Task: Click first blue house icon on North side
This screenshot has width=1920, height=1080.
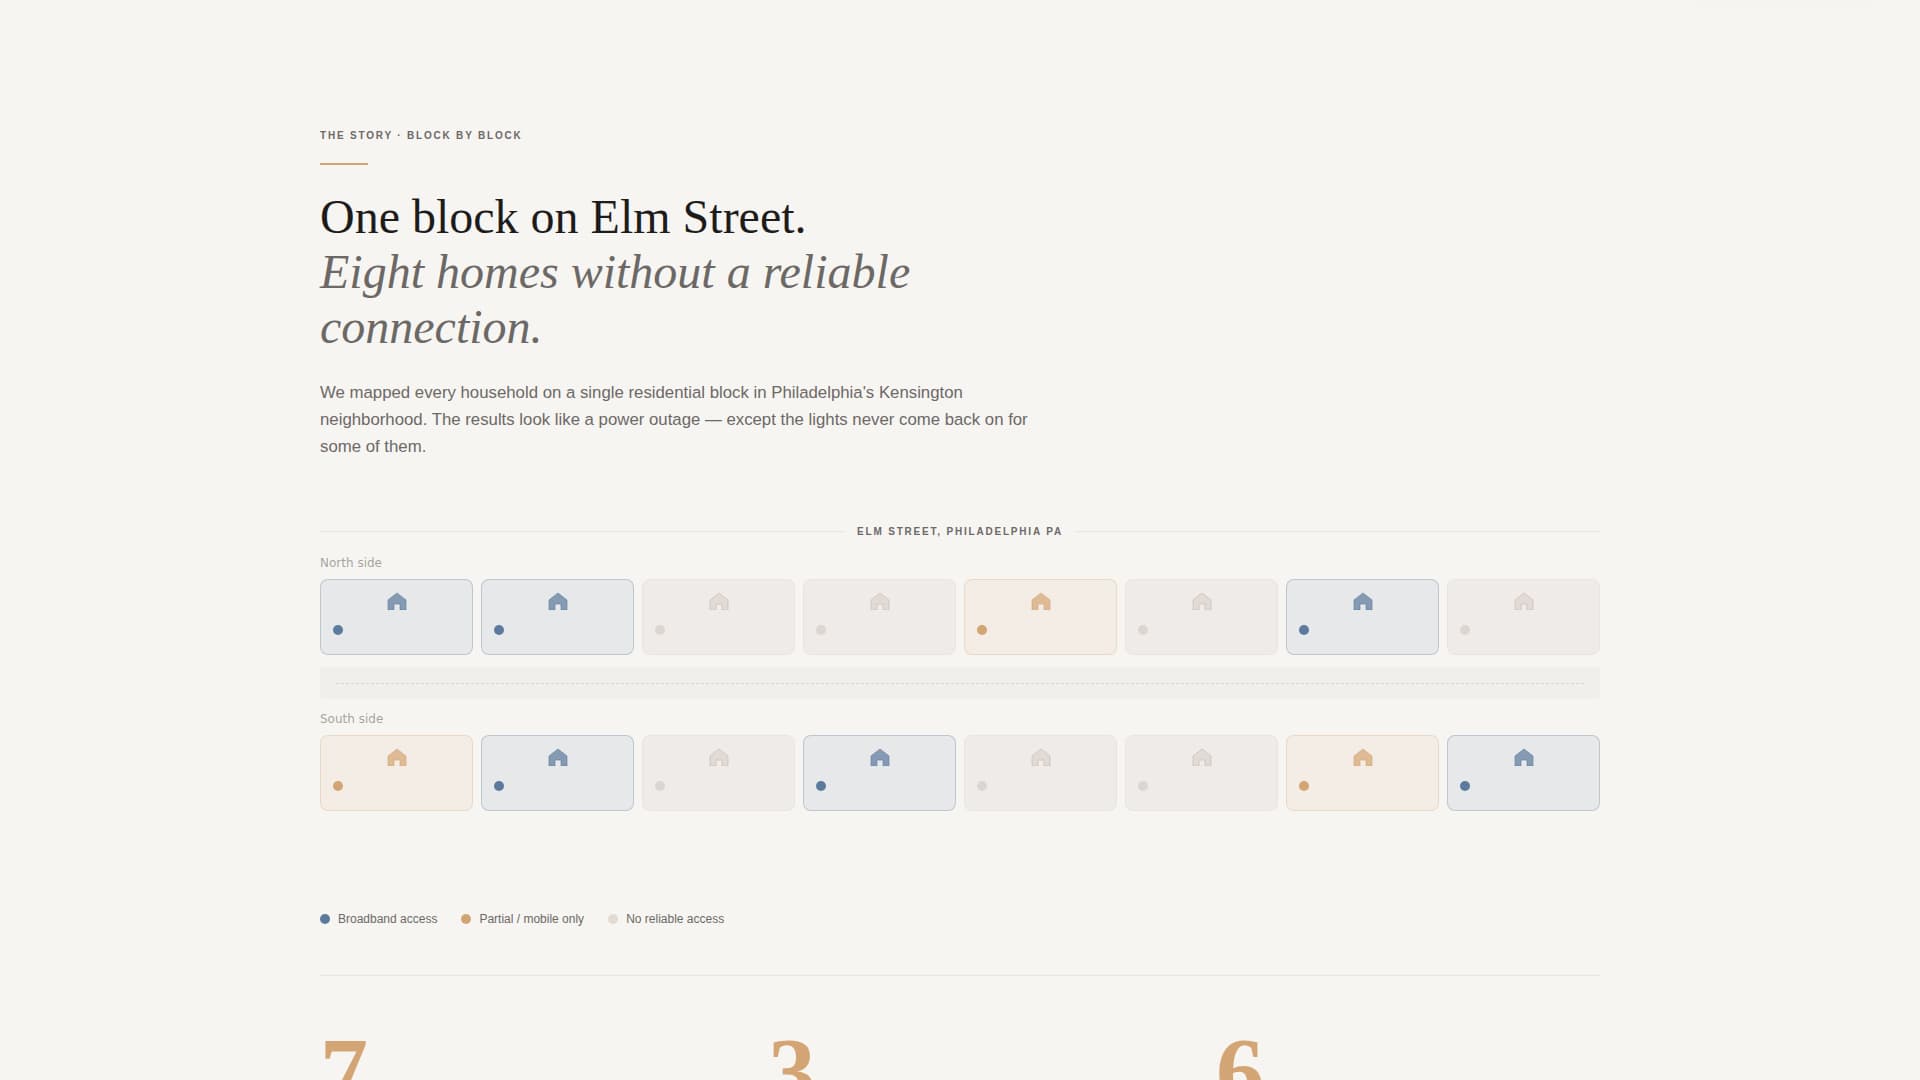Action: point(397,602)
